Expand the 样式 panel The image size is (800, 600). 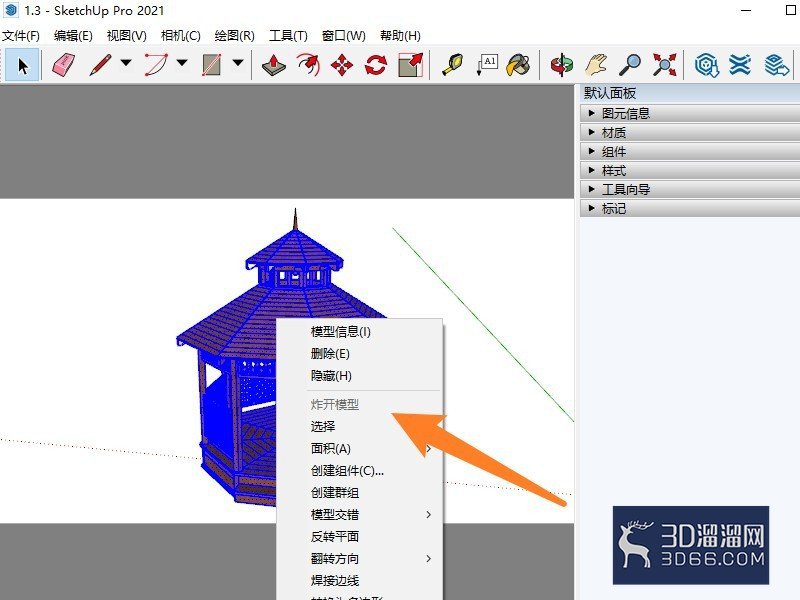tap(690, 170)
